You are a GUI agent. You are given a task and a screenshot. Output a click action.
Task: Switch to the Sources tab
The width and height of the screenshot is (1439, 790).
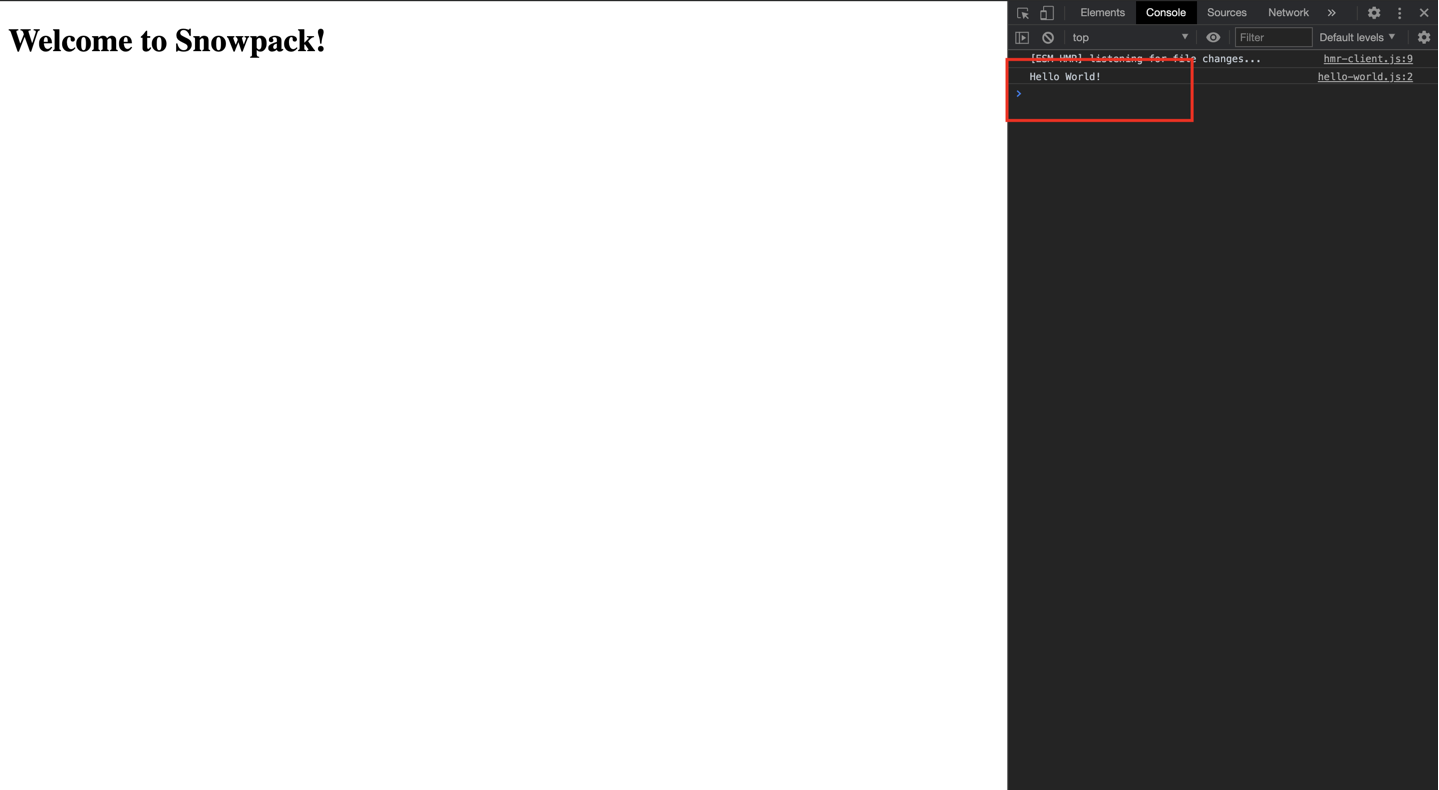(x=1226, y=13)
